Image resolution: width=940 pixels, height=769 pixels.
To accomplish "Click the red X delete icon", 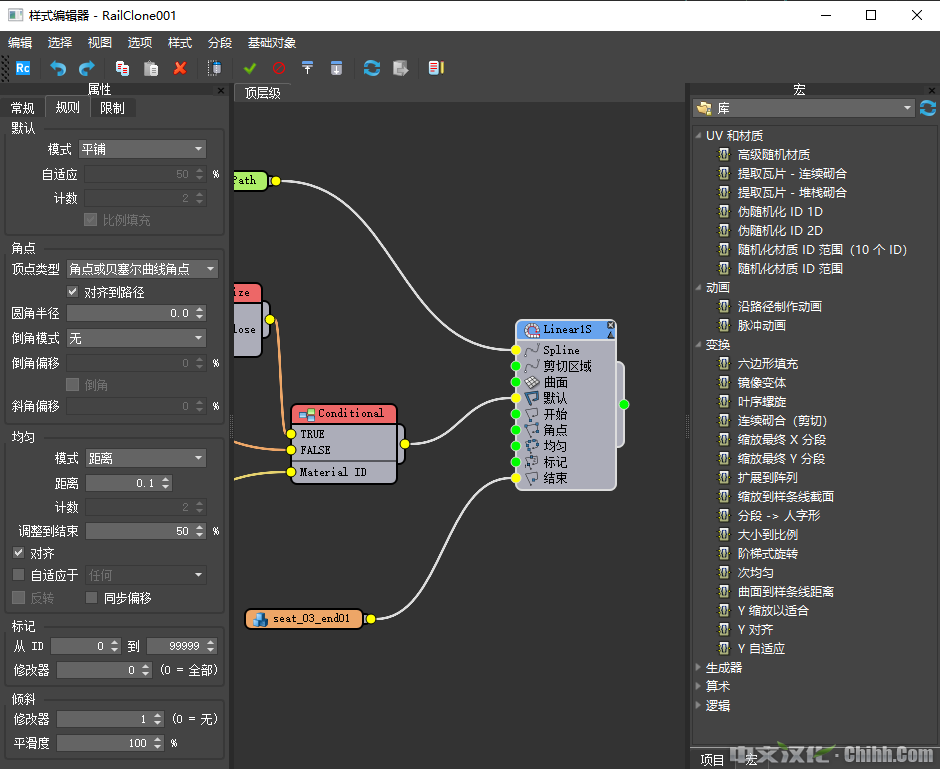I will (180, 68).
